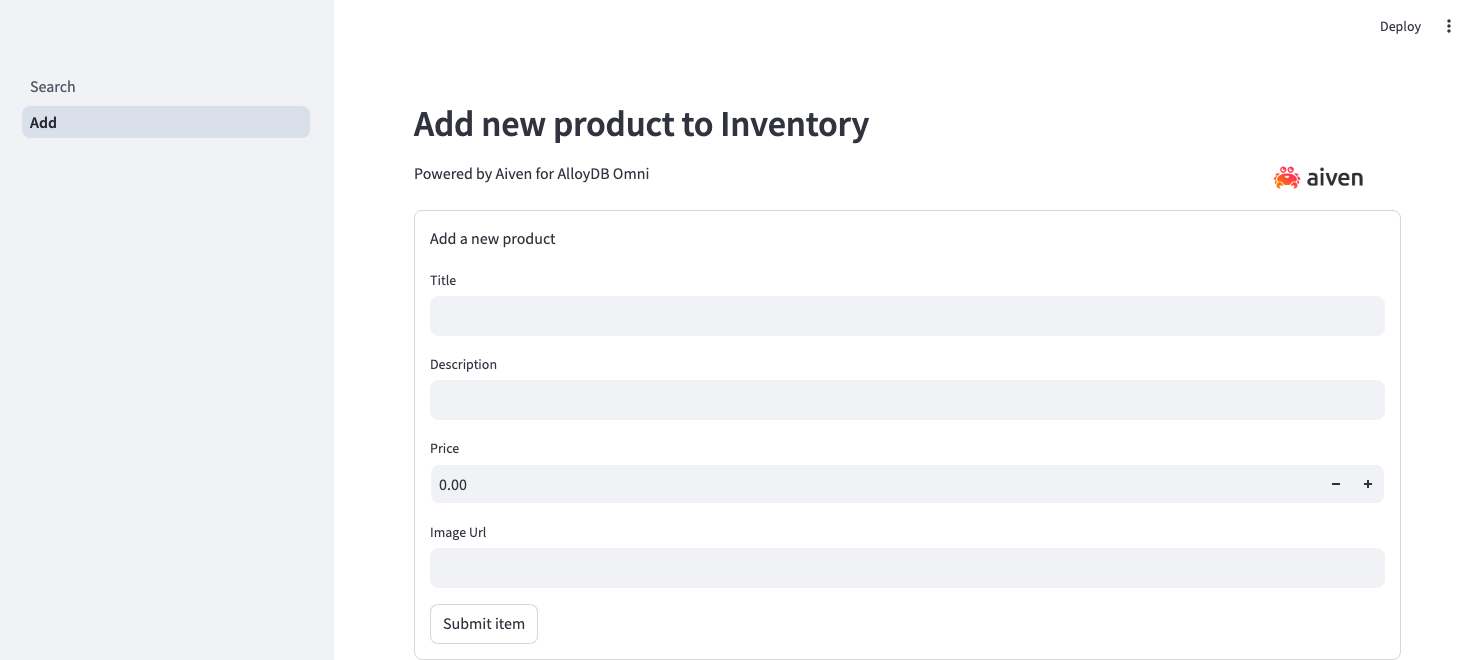Click the Title field label

coord(443,281)
